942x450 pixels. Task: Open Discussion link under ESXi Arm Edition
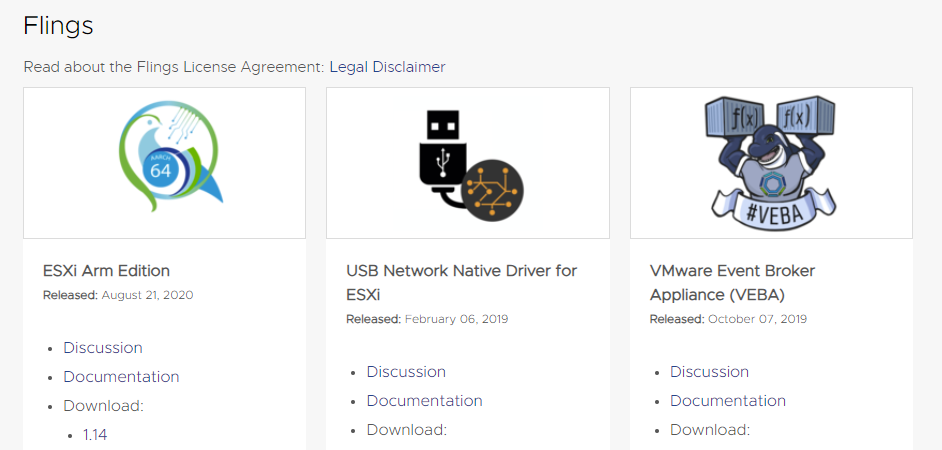tap(103, 348)
